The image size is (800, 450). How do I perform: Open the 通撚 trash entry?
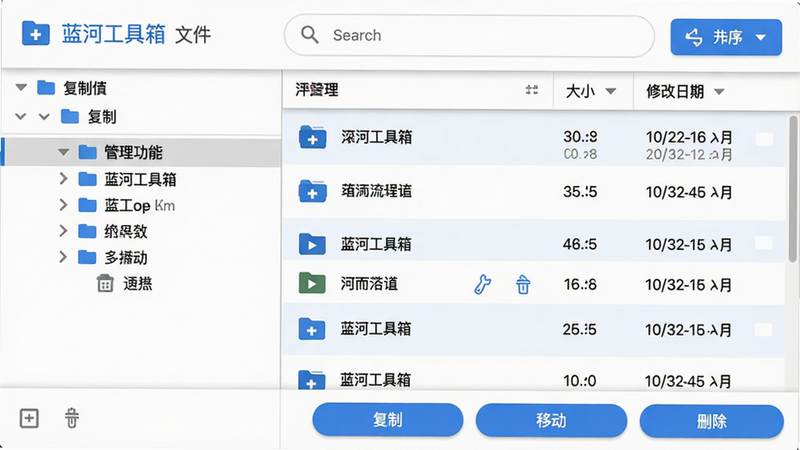(137, 283)
